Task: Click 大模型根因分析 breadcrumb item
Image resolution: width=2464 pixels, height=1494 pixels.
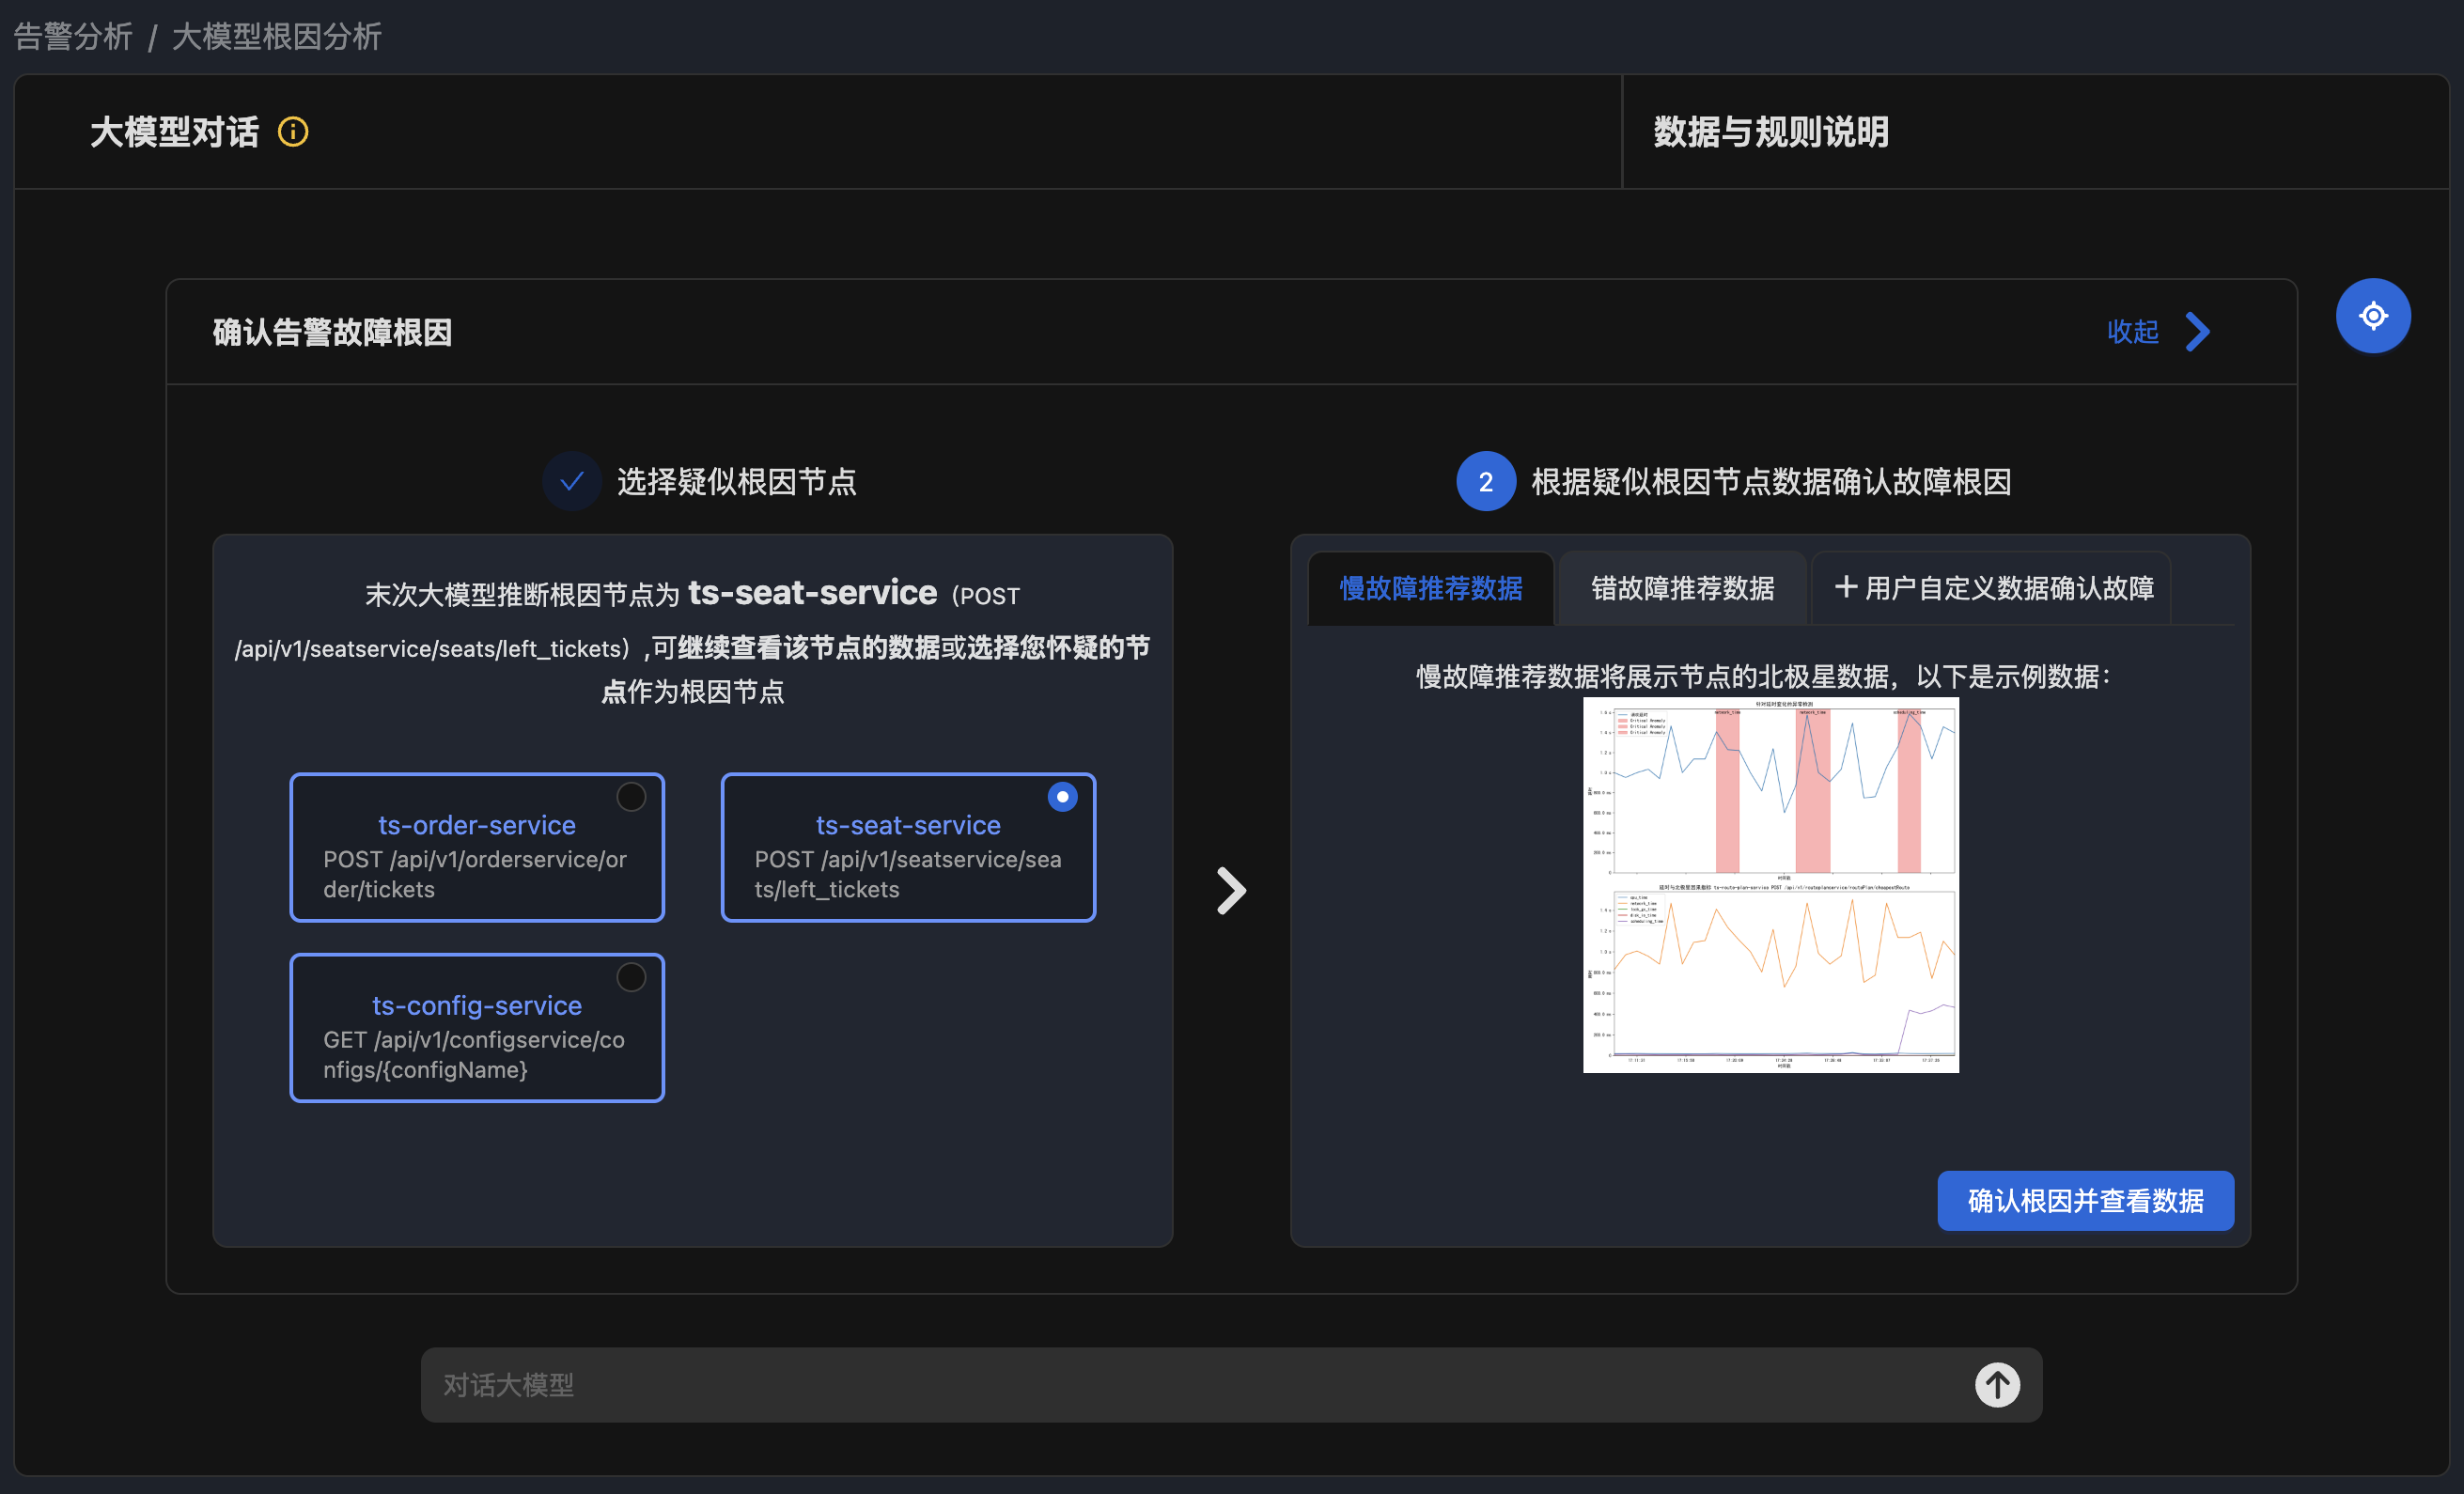Action: [x=277, y=36]
